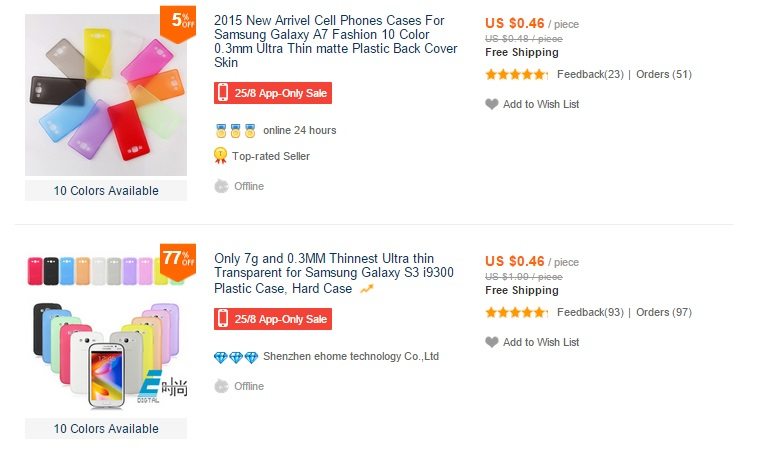Click Add to Wish List for Galaxy S3 case
The height and width of the screenshot is (452, 764).
(x=541, y=342)
